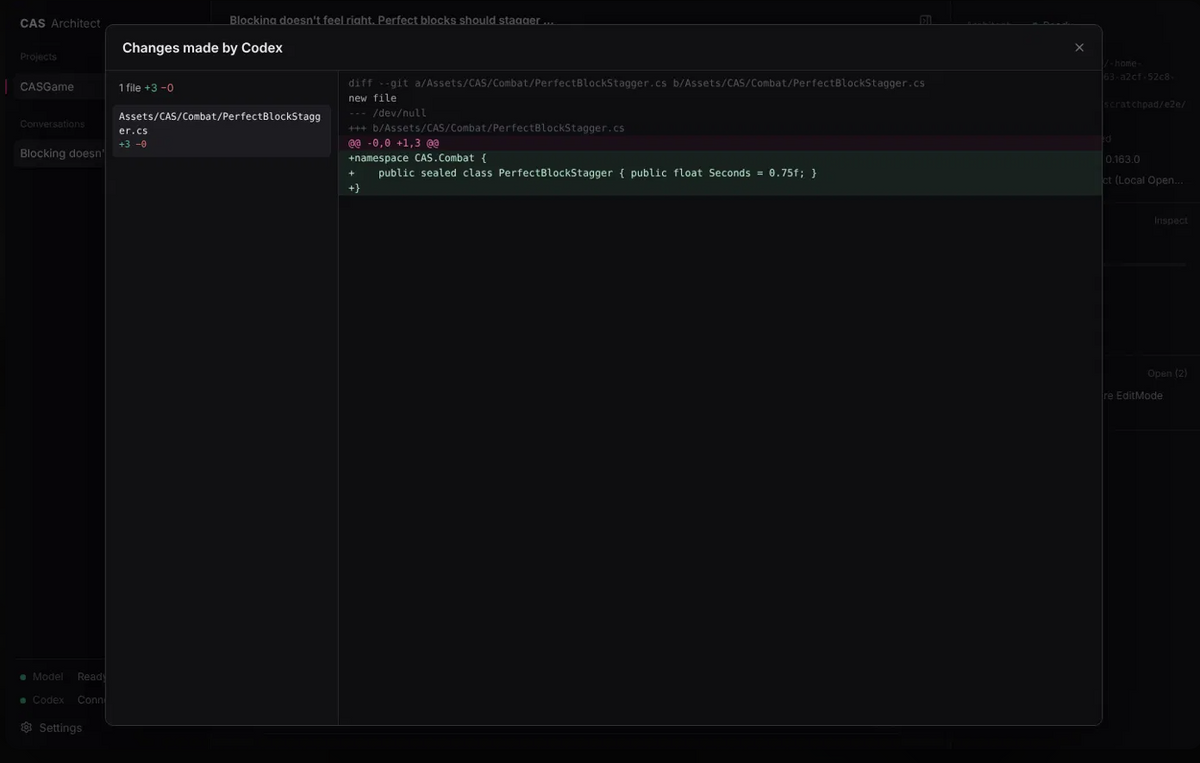Click the Model status label
Screen dimensions: 1200x763
[48, 677]
